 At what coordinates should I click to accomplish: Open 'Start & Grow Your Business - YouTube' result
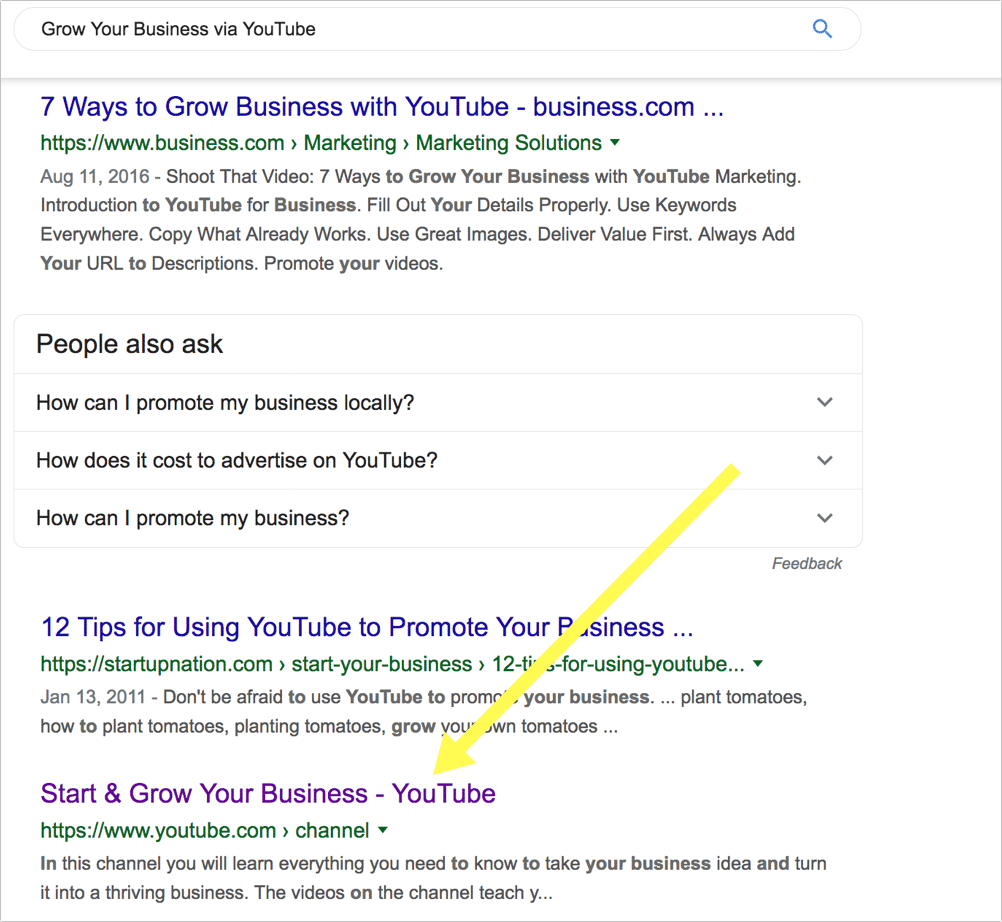pos(268,793)
